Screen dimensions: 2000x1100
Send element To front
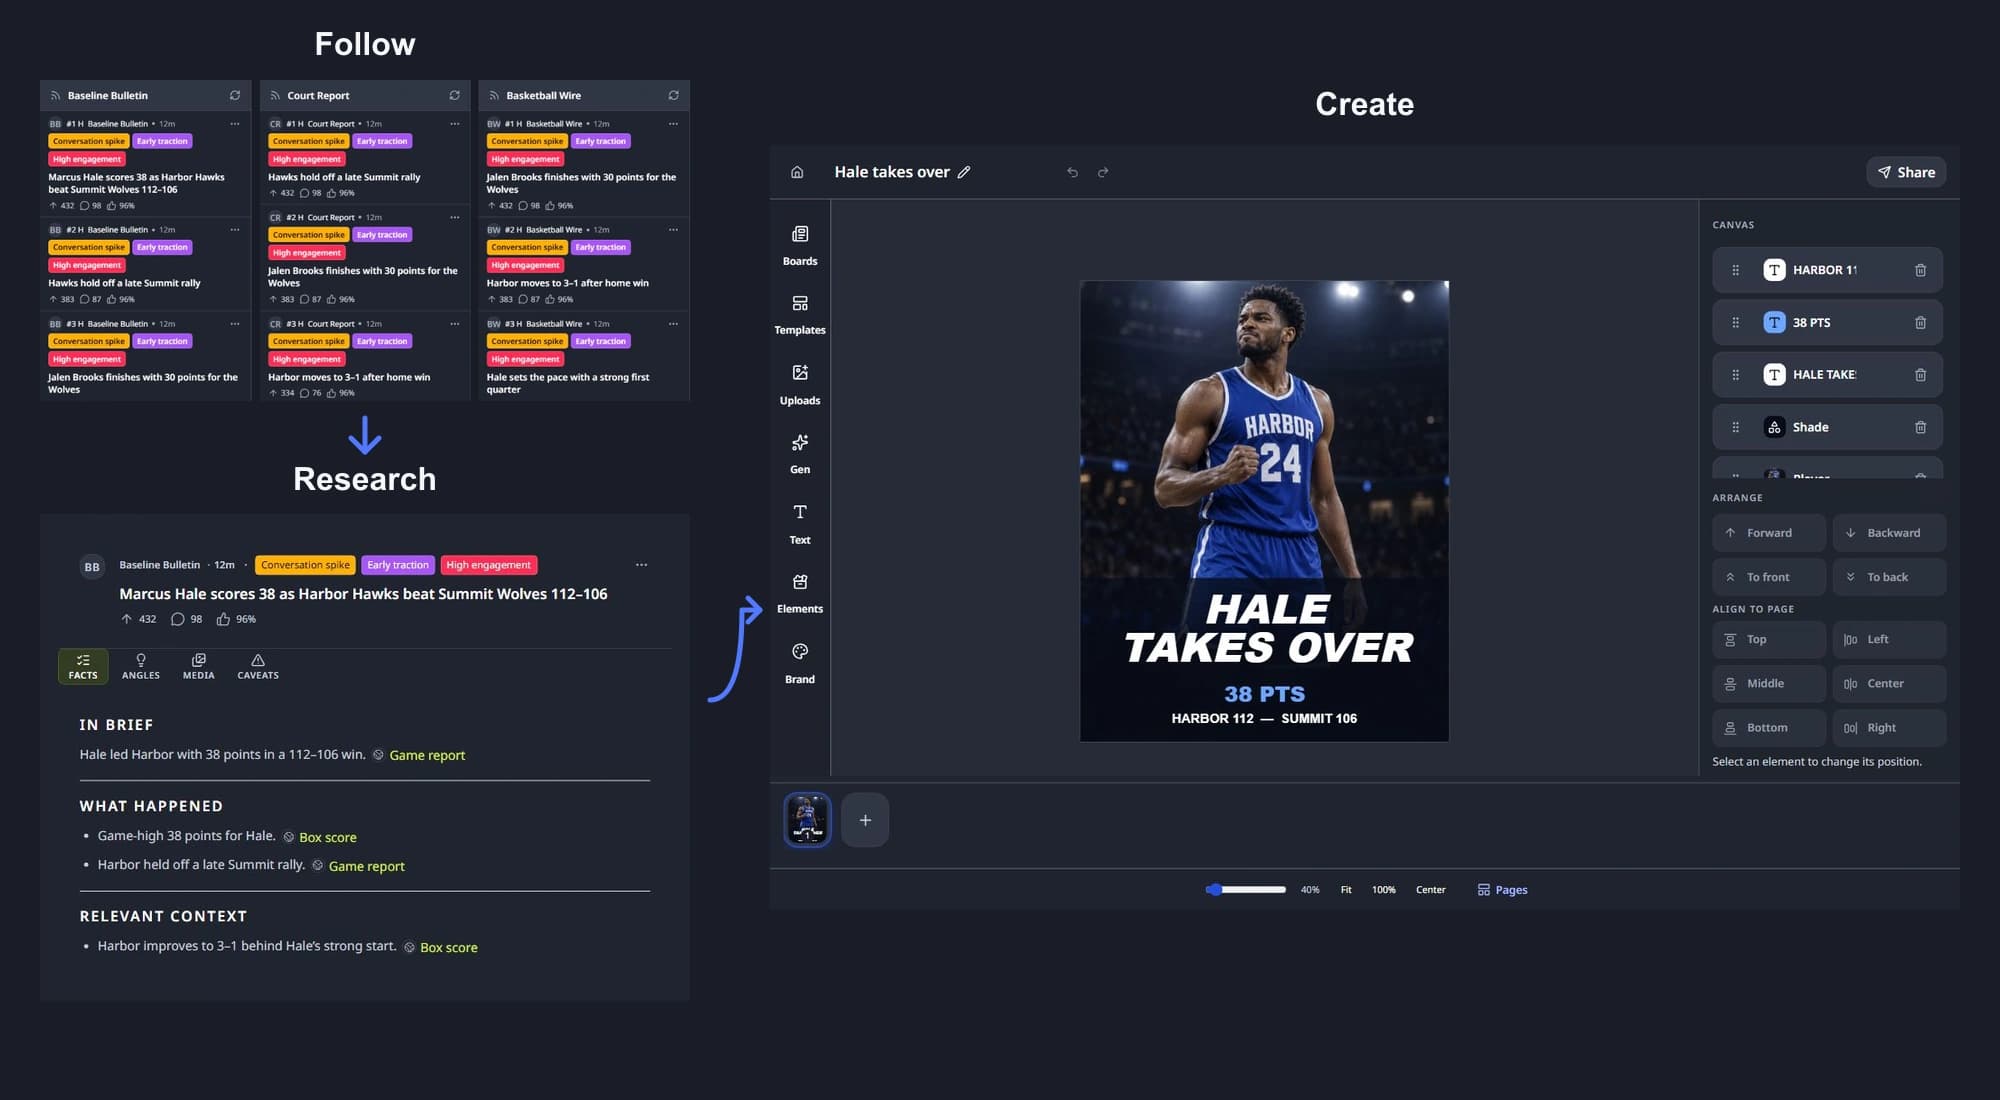click(1769, 577)
